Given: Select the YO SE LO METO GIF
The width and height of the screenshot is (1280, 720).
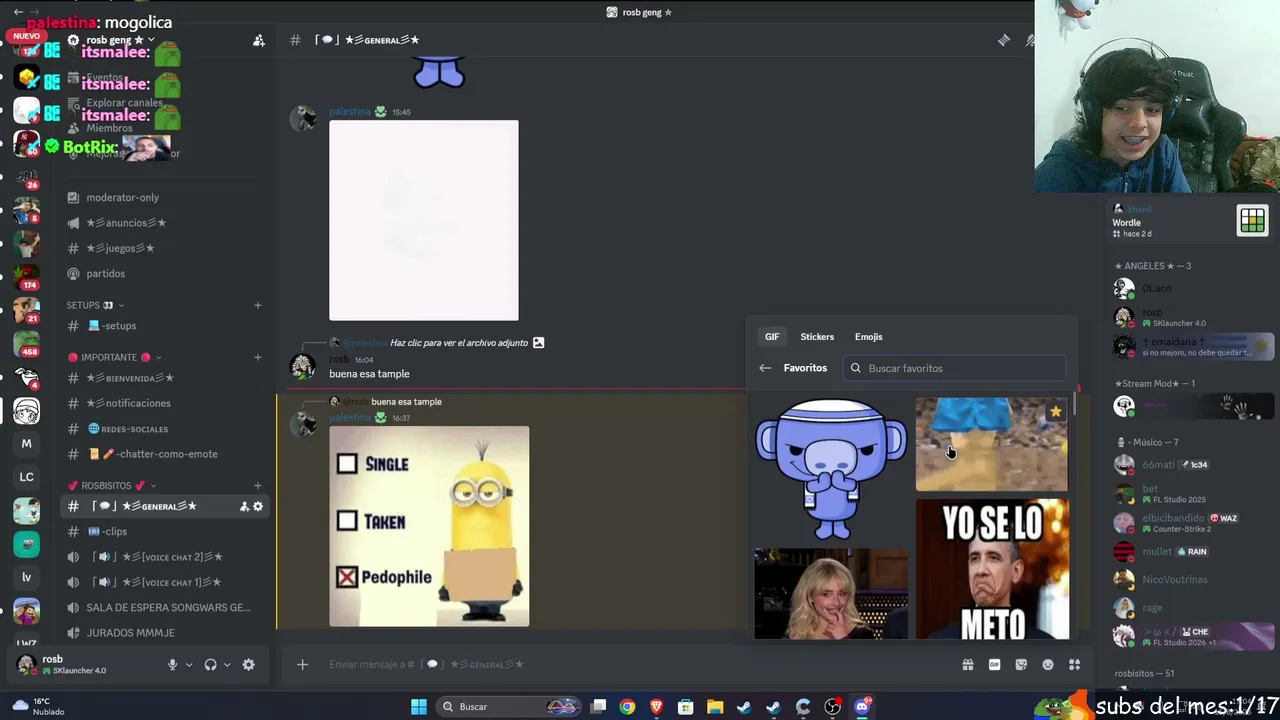Looking at the screenshot, I should [x=992, y=569].
